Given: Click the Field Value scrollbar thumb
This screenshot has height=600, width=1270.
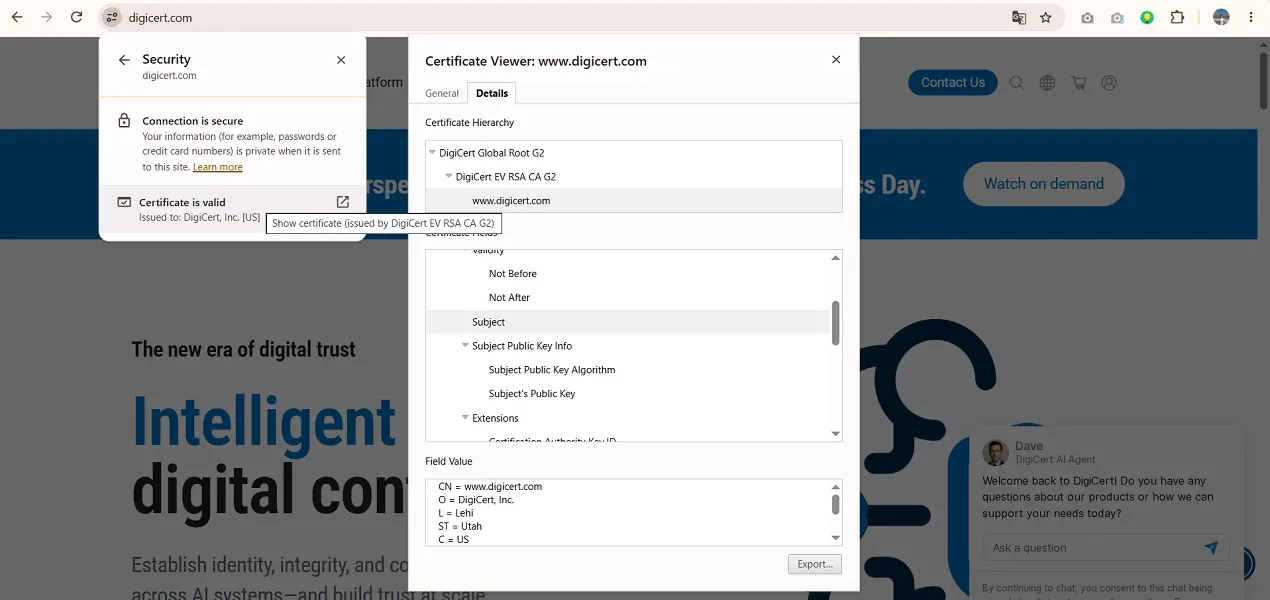Looking at the screenshot, I should (x=836, y=504).
